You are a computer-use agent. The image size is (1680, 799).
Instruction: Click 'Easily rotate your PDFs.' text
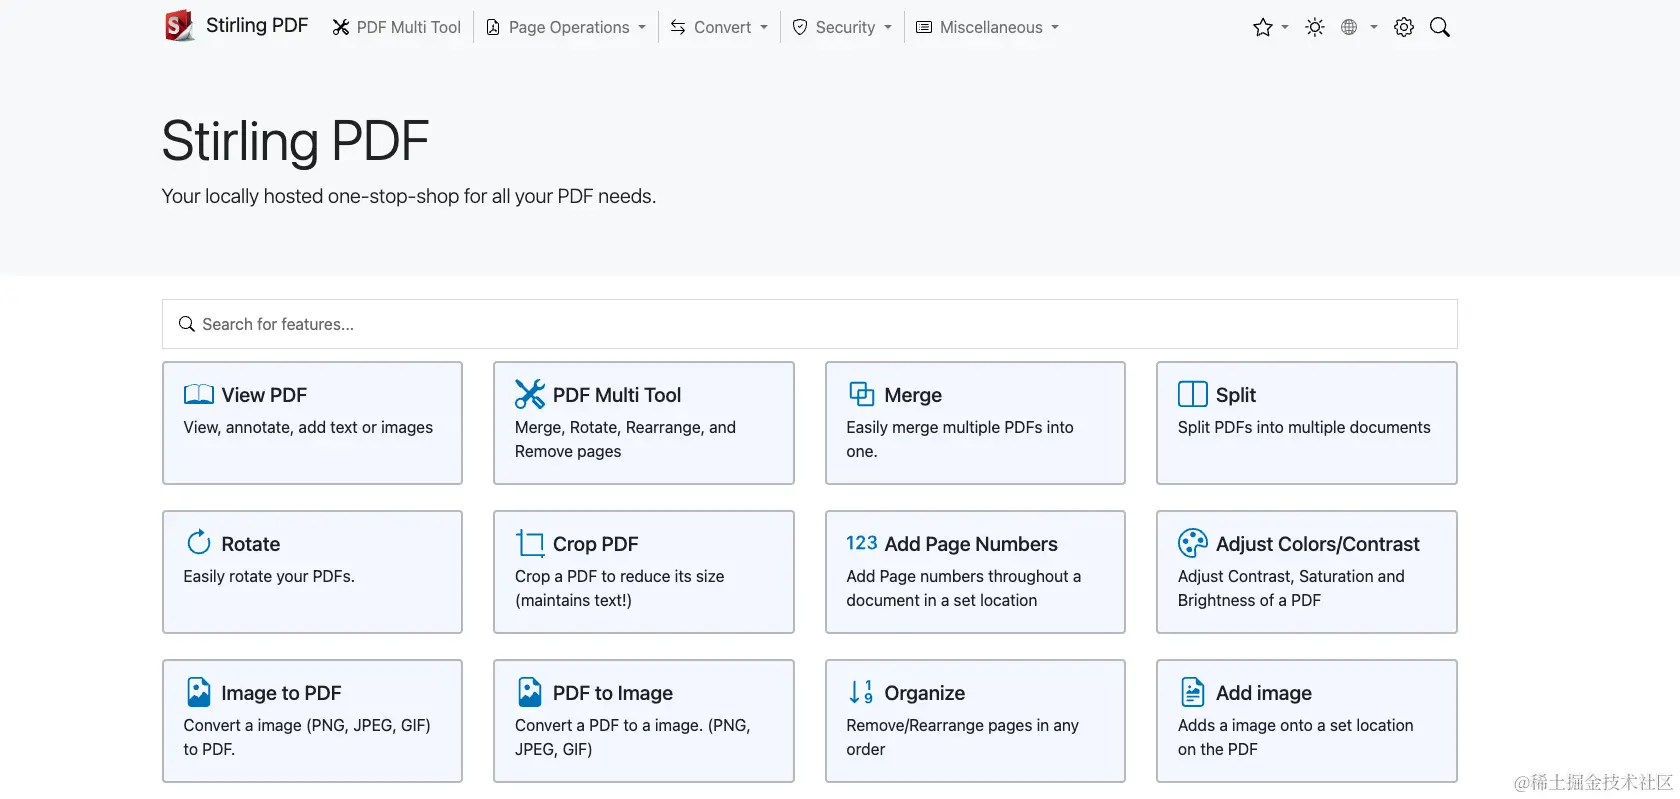coord(269,576)
